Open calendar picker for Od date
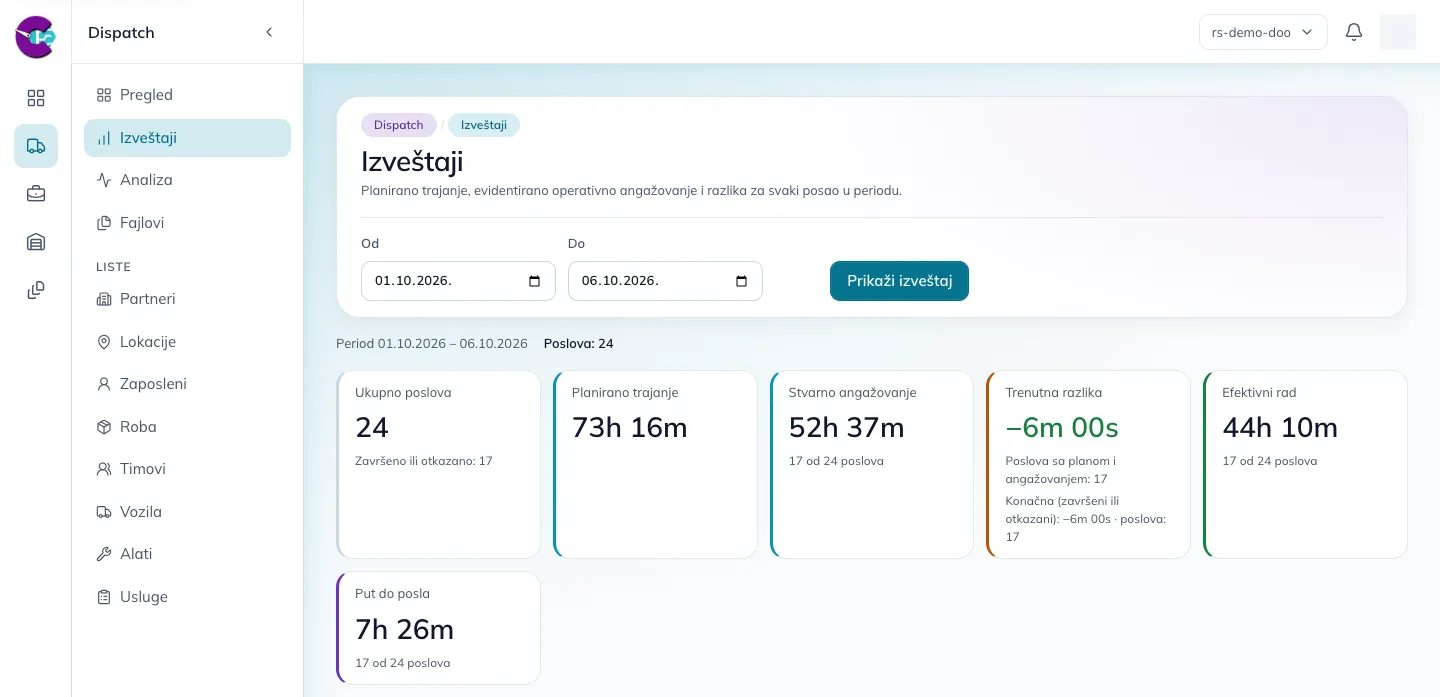The image size is (1440, 697). tap(535, 281)
